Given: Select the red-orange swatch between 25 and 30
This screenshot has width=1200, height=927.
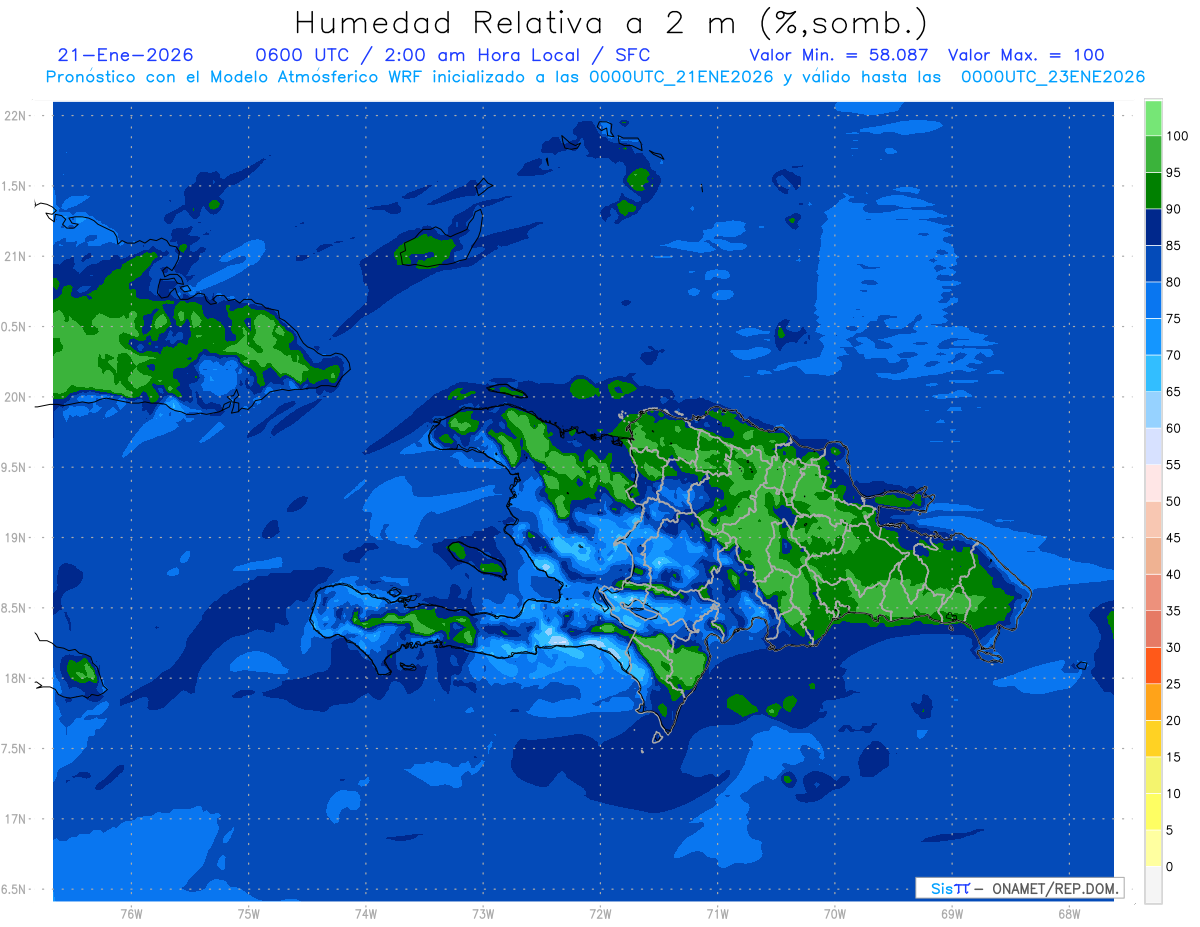Looking at the screenshot, I should (1153, 665).
